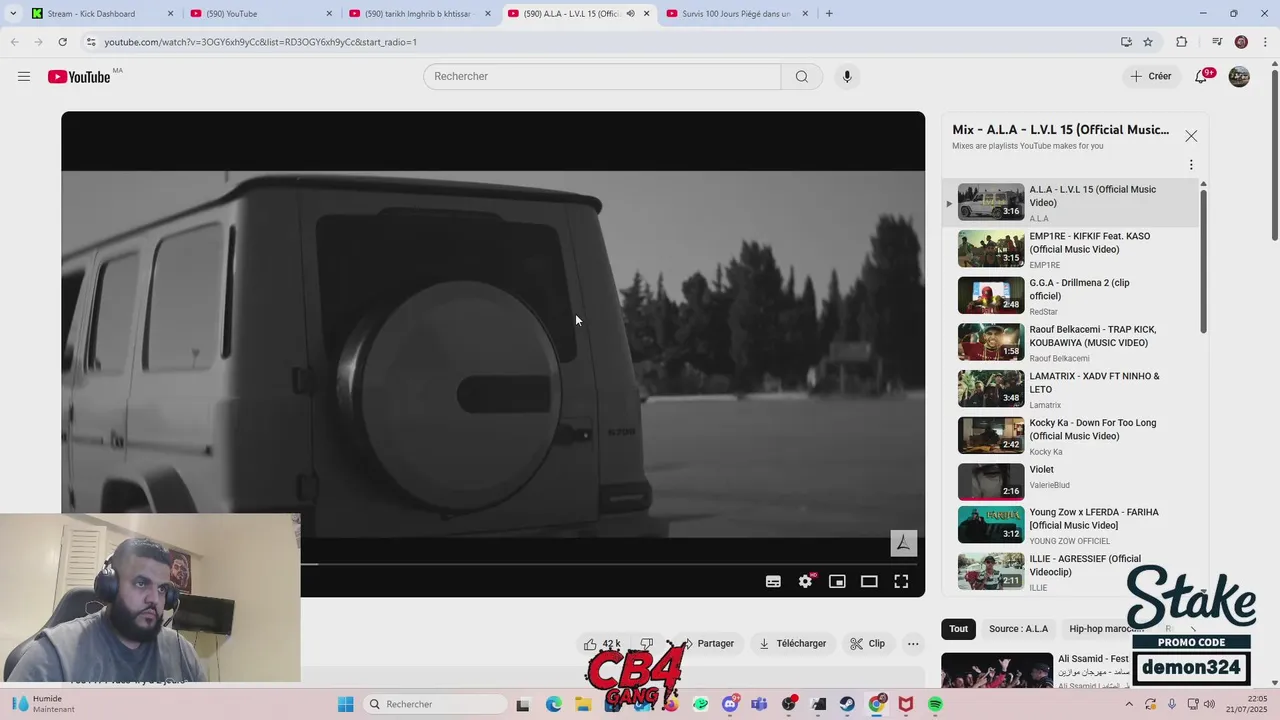Open Chrome media controls icon
The image size is (1280, 720).
point(1217,42)
